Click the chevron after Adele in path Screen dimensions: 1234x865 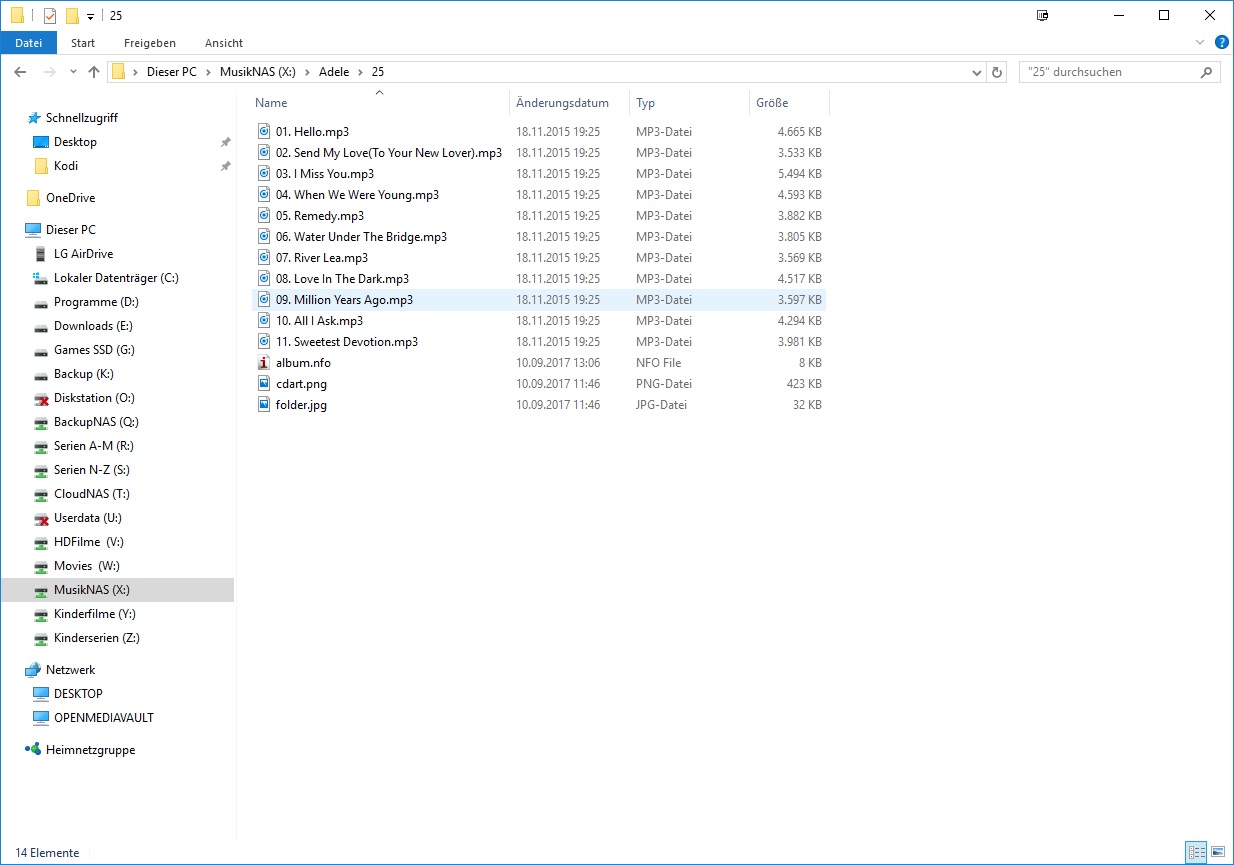click(361, 72)
